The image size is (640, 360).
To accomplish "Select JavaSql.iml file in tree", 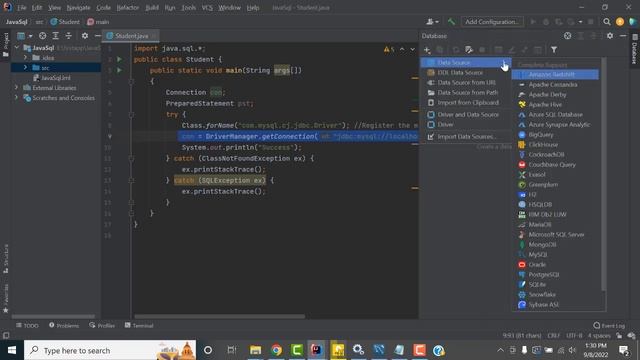I will pos(52,78).
